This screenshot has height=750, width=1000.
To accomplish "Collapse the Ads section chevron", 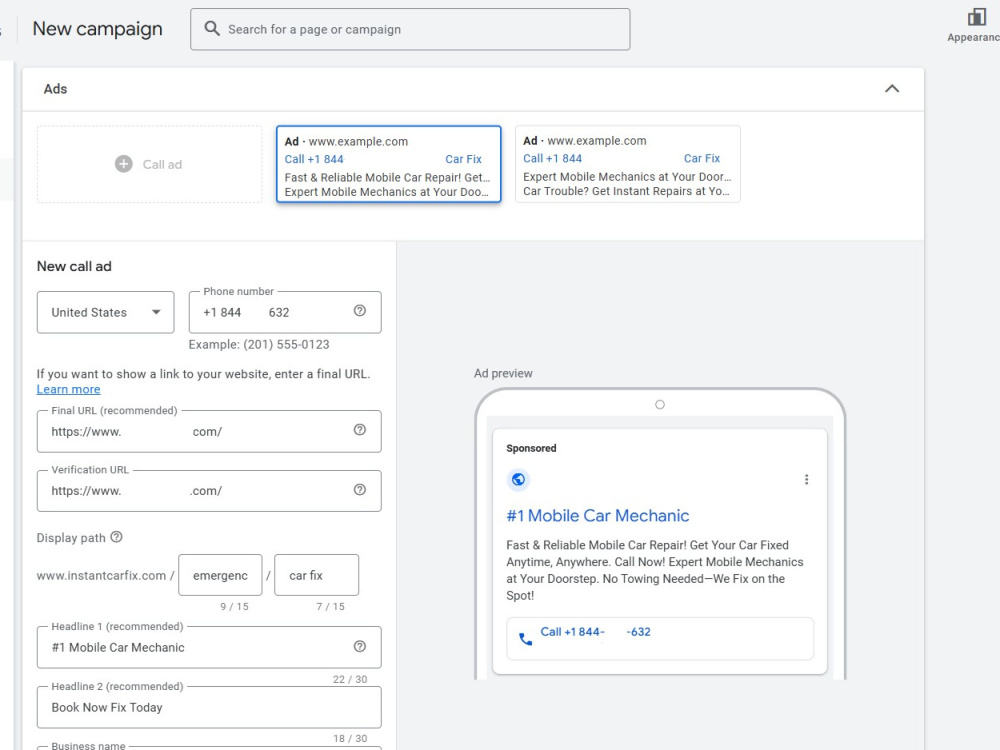I will [x=892, y=89].
